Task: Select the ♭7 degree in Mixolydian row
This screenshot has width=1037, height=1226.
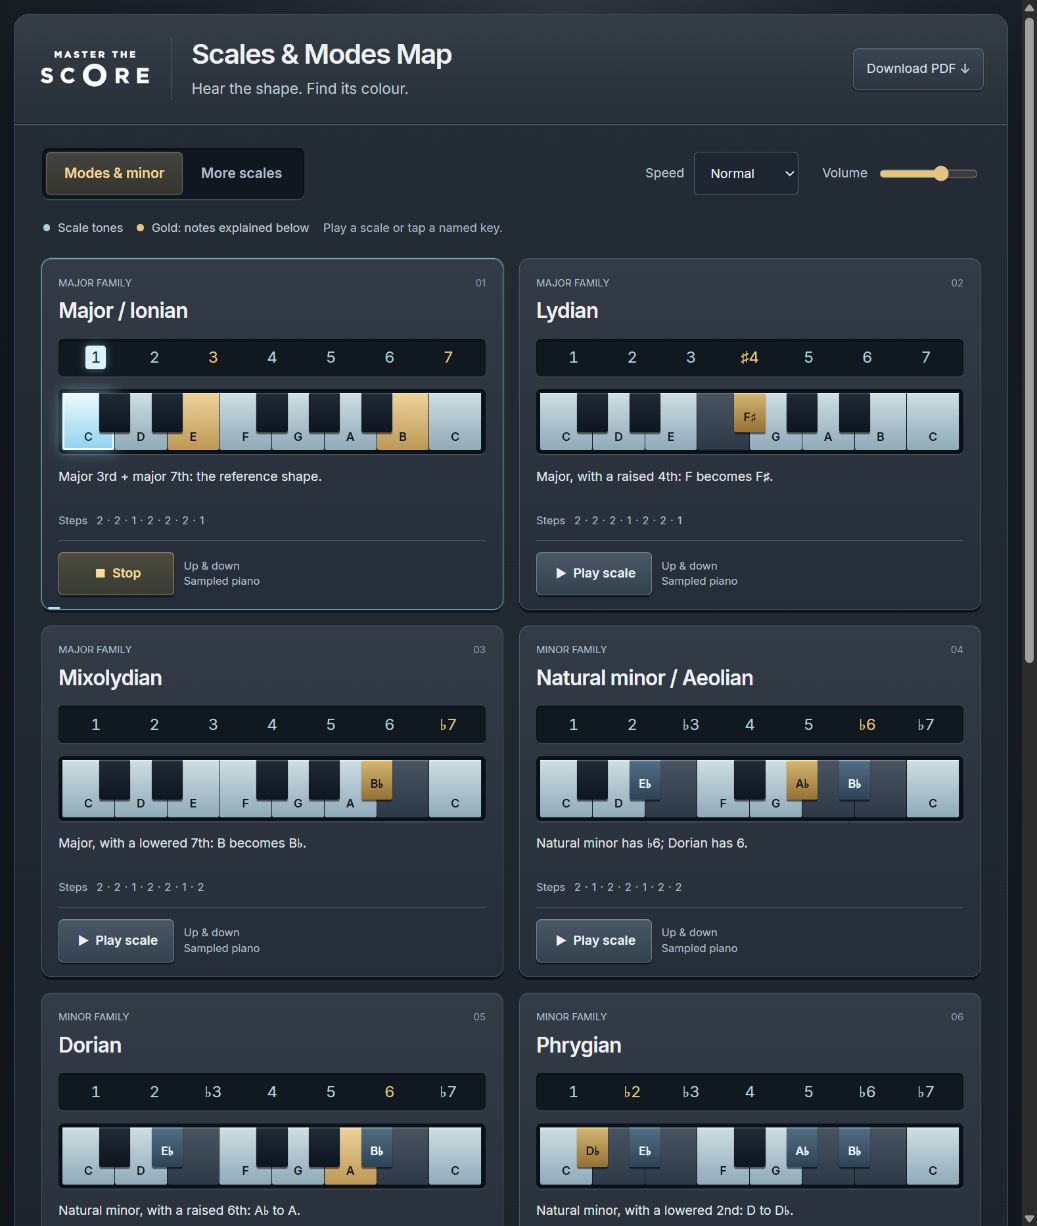Action: pyautogui.click(x=448, y=724)
